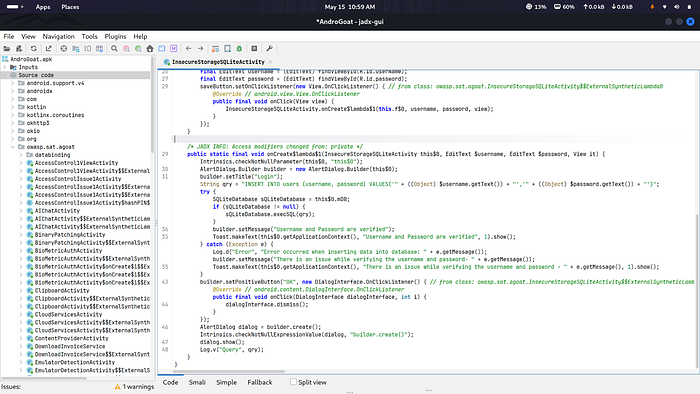Open the Log viewer square icon
Image resolution: width=700 pixels, height=394 pixels.
254,49
